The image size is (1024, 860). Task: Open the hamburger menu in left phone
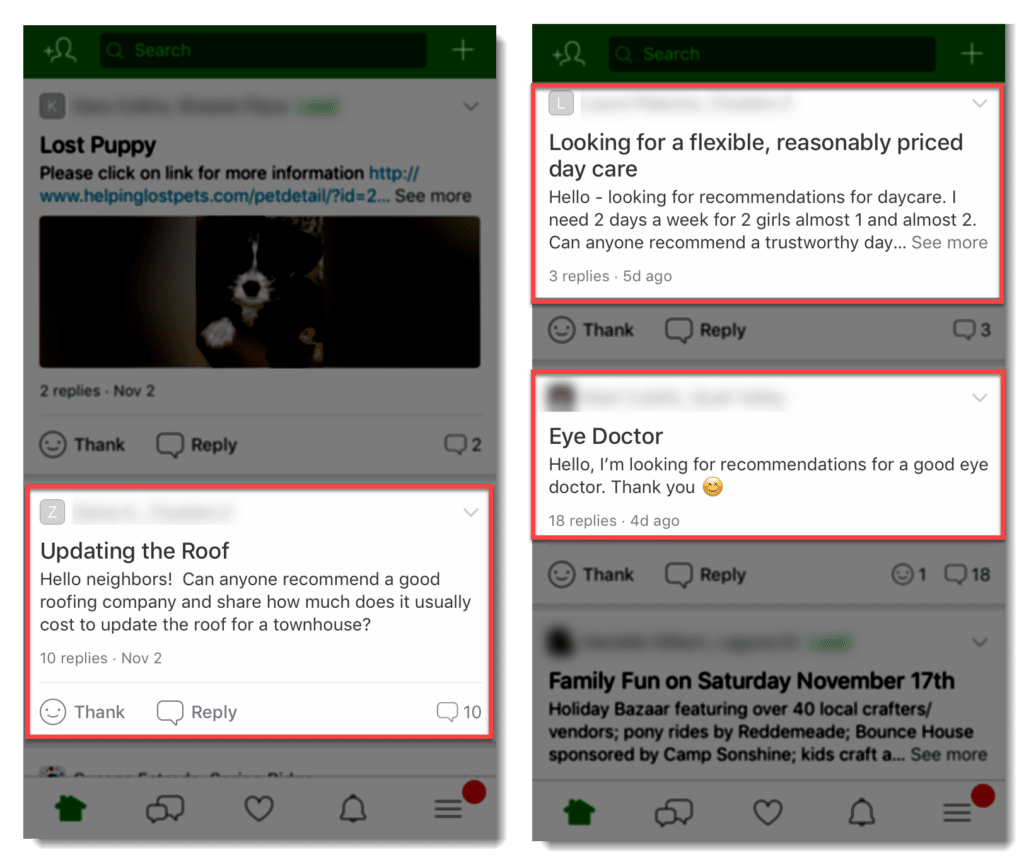448,810
